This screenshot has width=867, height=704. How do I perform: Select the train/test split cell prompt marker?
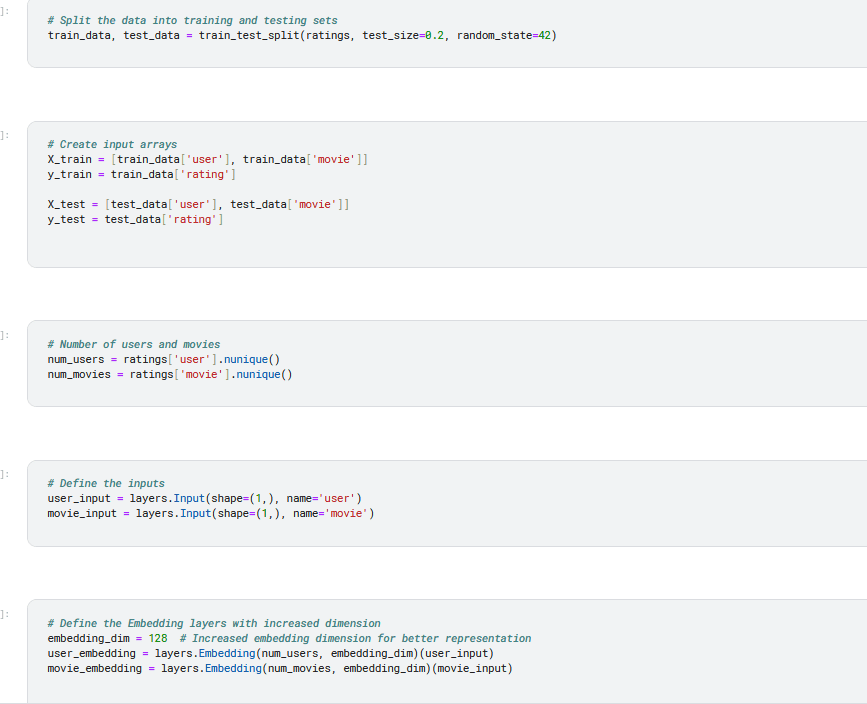click(x=4, y=11)
